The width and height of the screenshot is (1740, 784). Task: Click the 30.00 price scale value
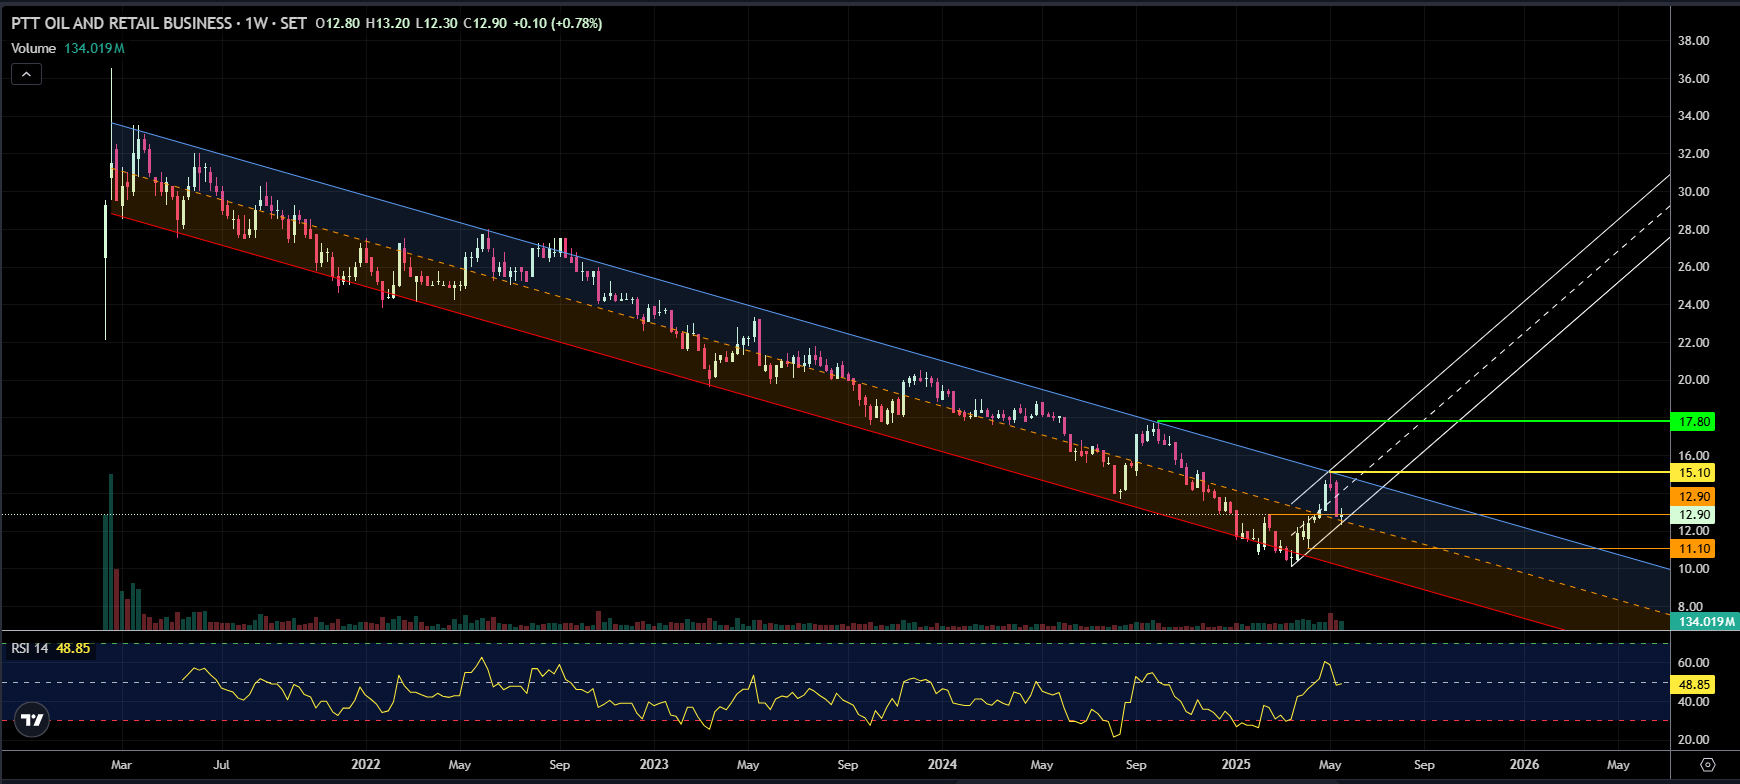1693,192
